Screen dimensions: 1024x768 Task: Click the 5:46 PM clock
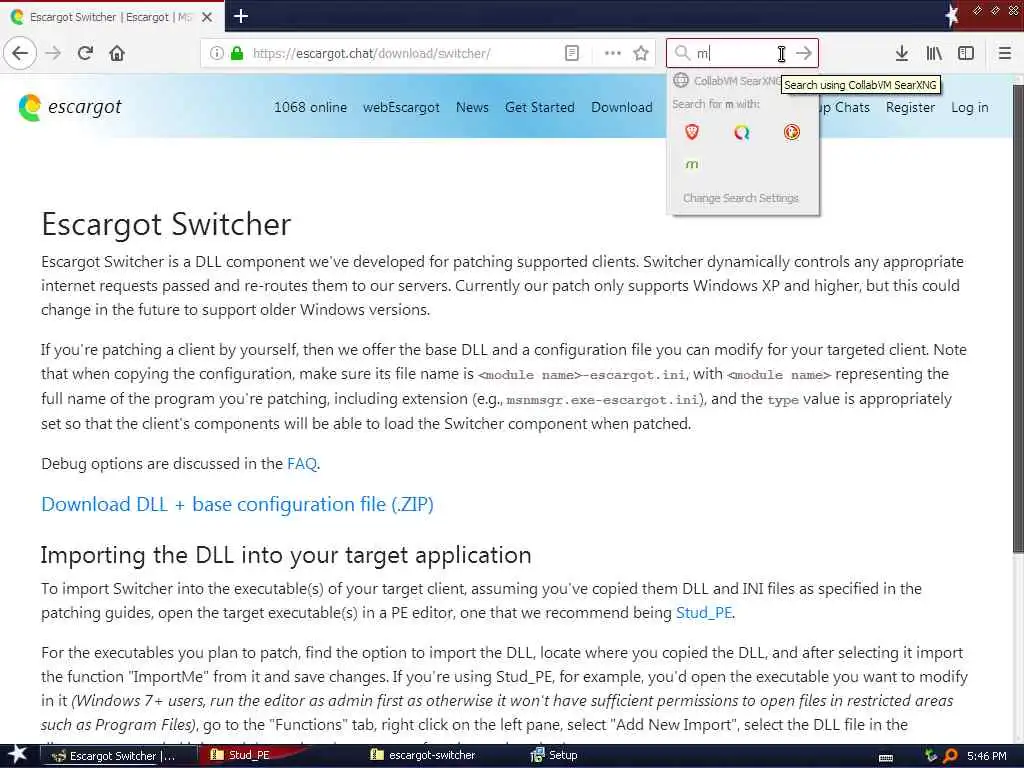(987, 756)
